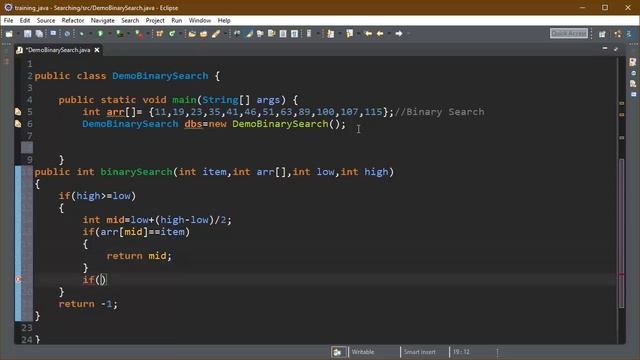
Task: Open the Project menu
Action: click(x=155, y=20)
